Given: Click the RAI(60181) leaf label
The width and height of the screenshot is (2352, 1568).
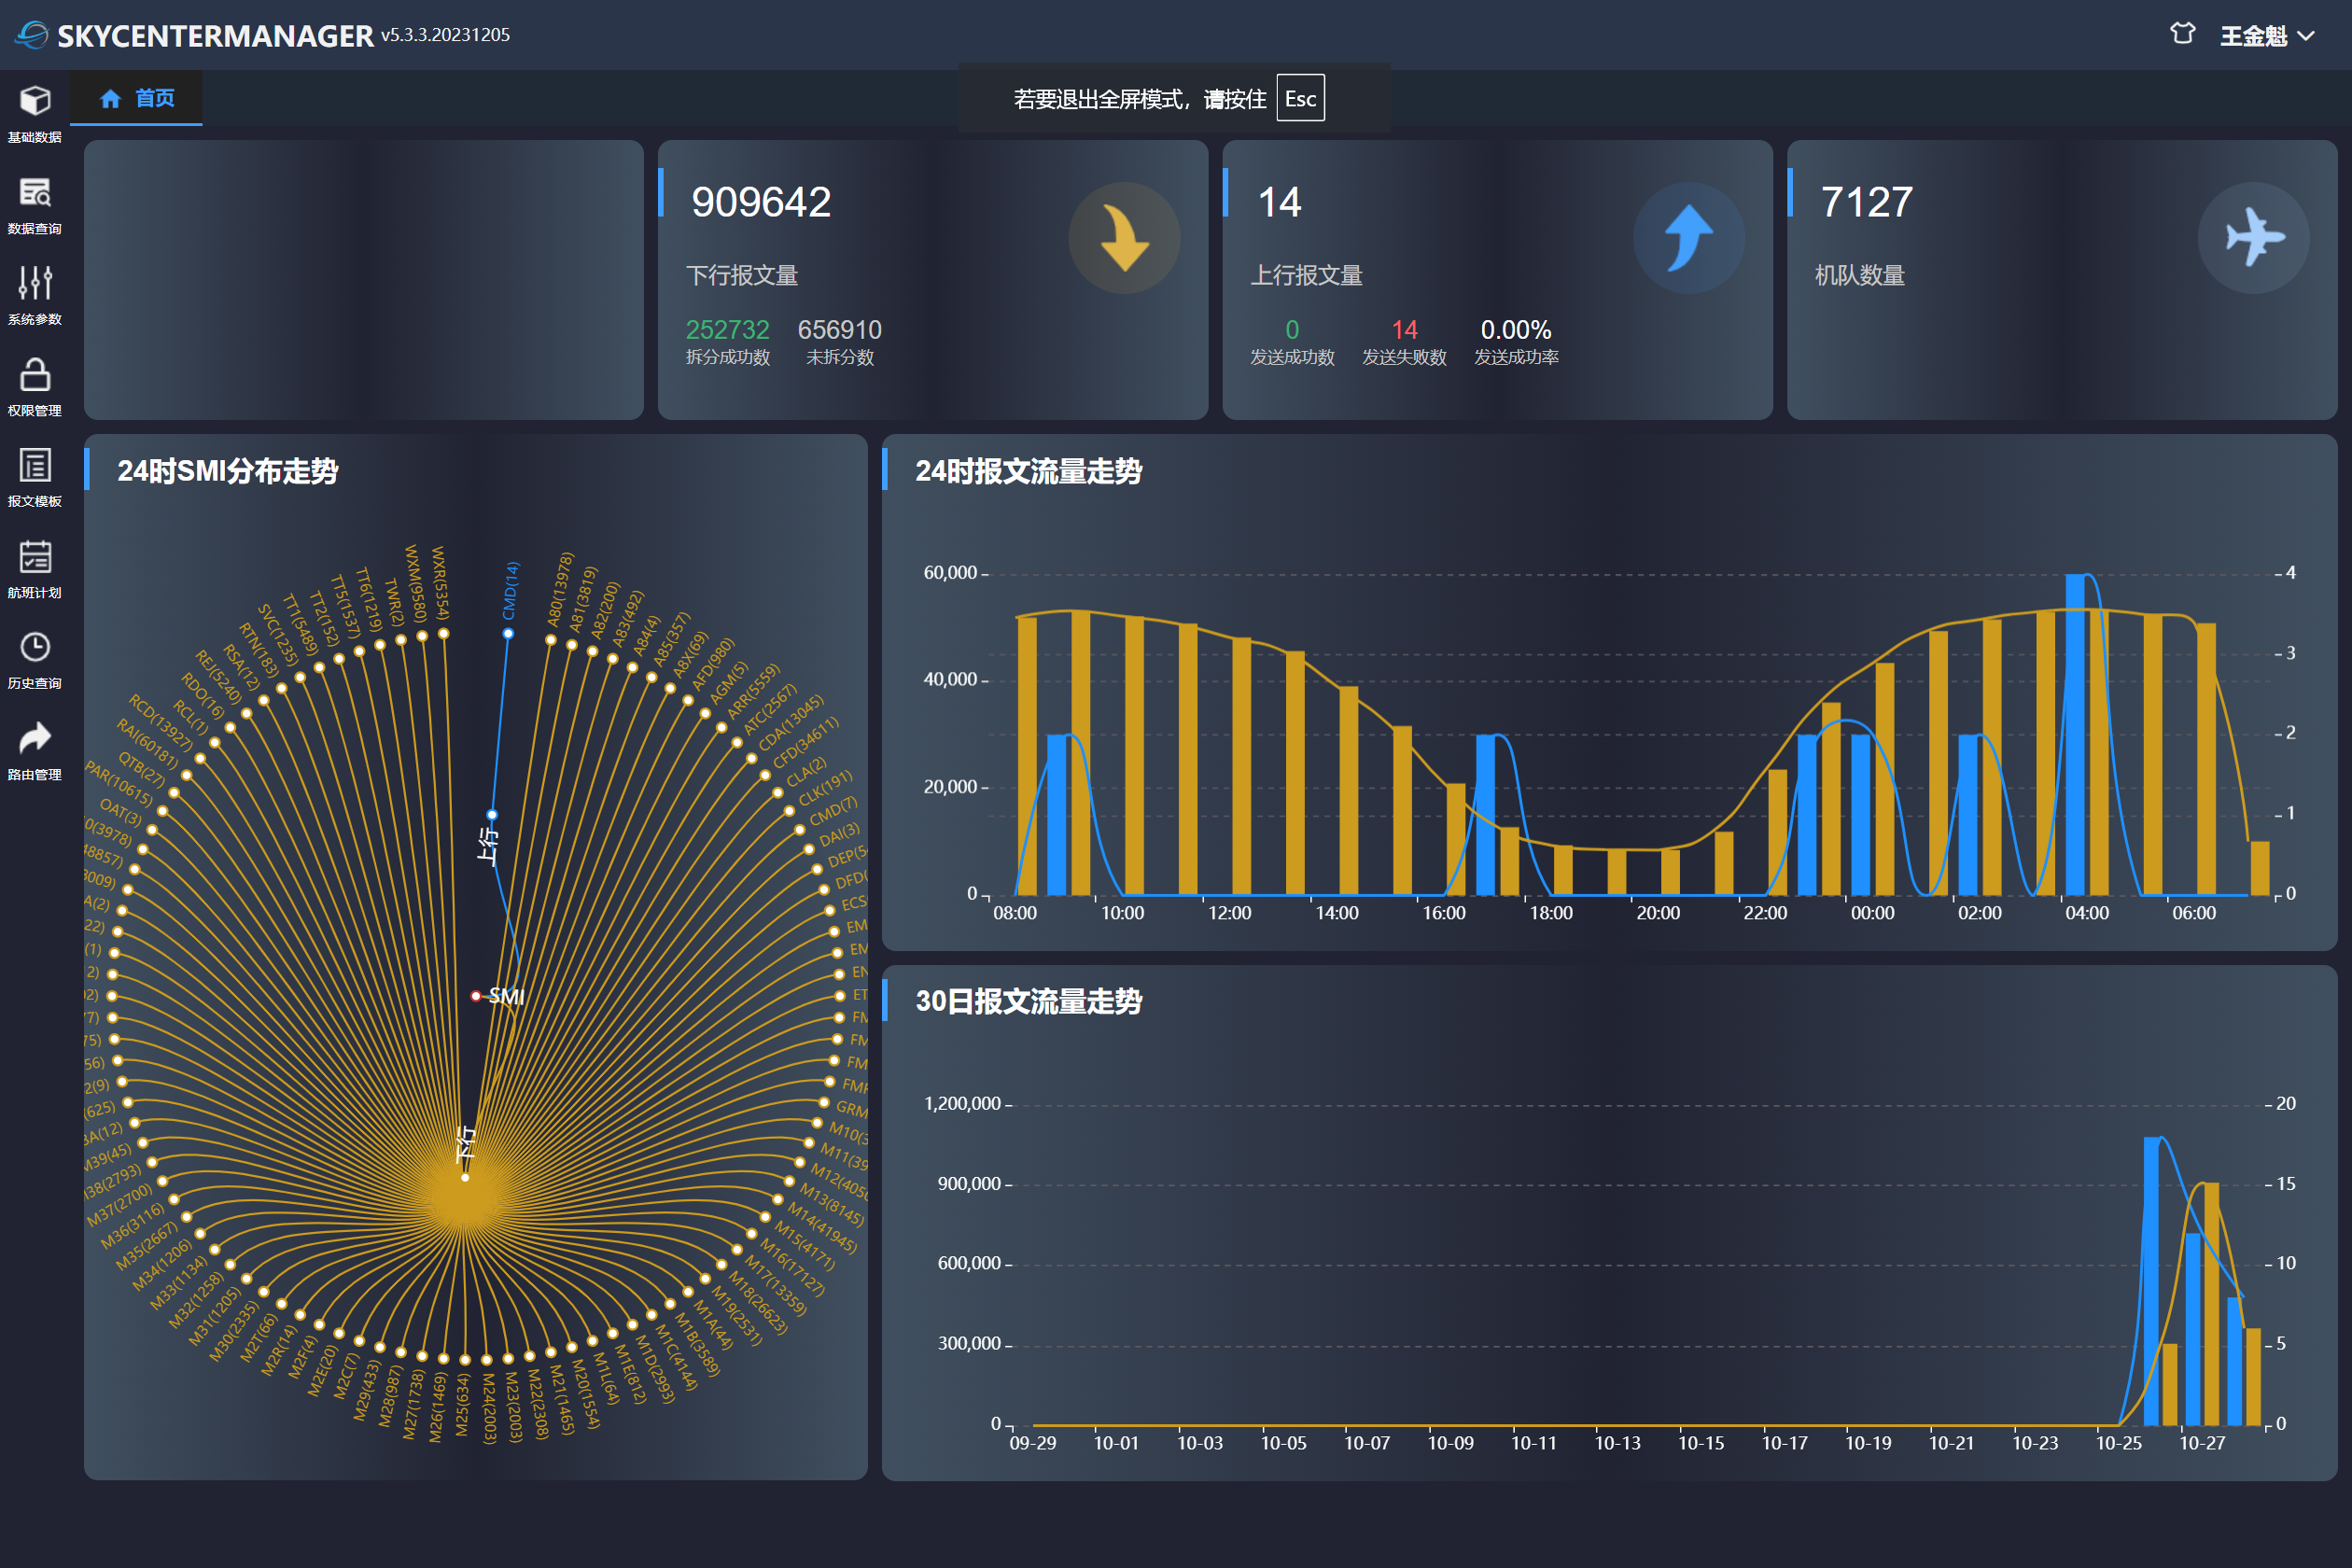Looking at the screenshot, I should coord(148,744).
